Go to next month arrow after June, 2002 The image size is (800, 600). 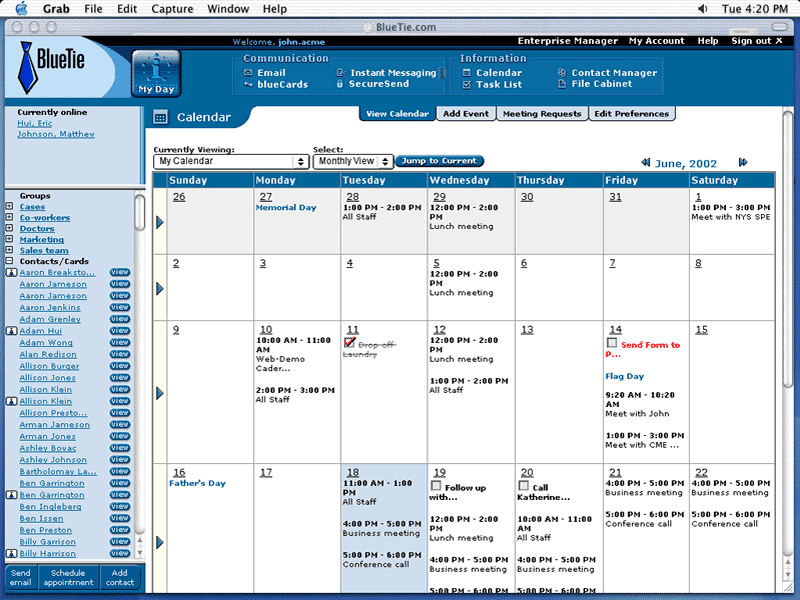743,162
